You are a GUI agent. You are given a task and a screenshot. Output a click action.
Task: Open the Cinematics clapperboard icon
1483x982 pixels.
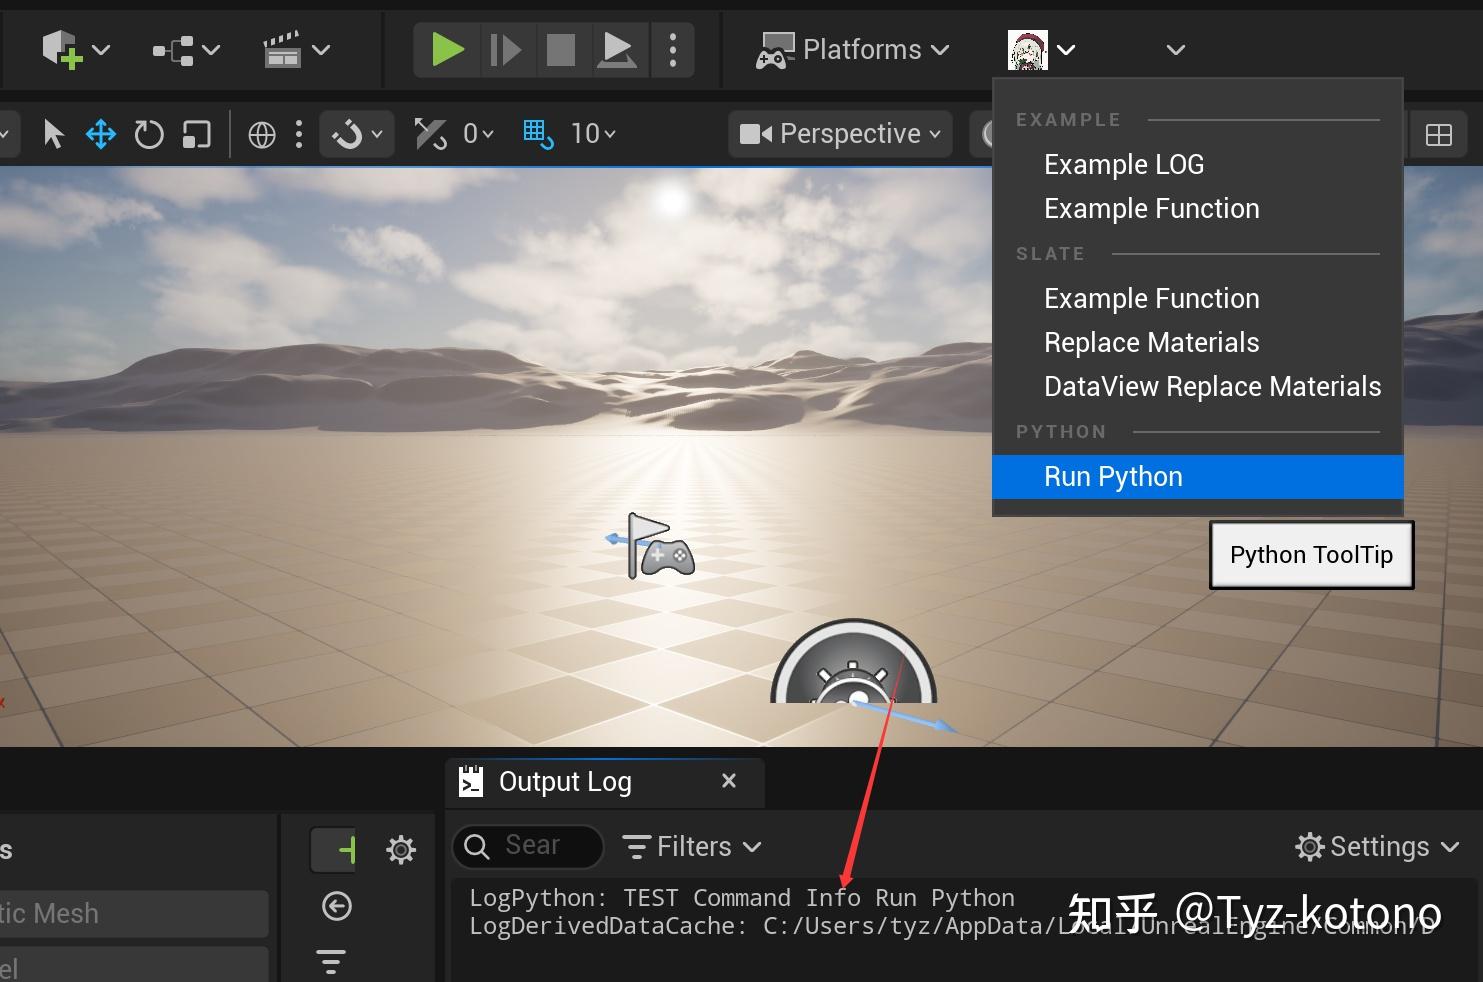click(x=285, y=48)
